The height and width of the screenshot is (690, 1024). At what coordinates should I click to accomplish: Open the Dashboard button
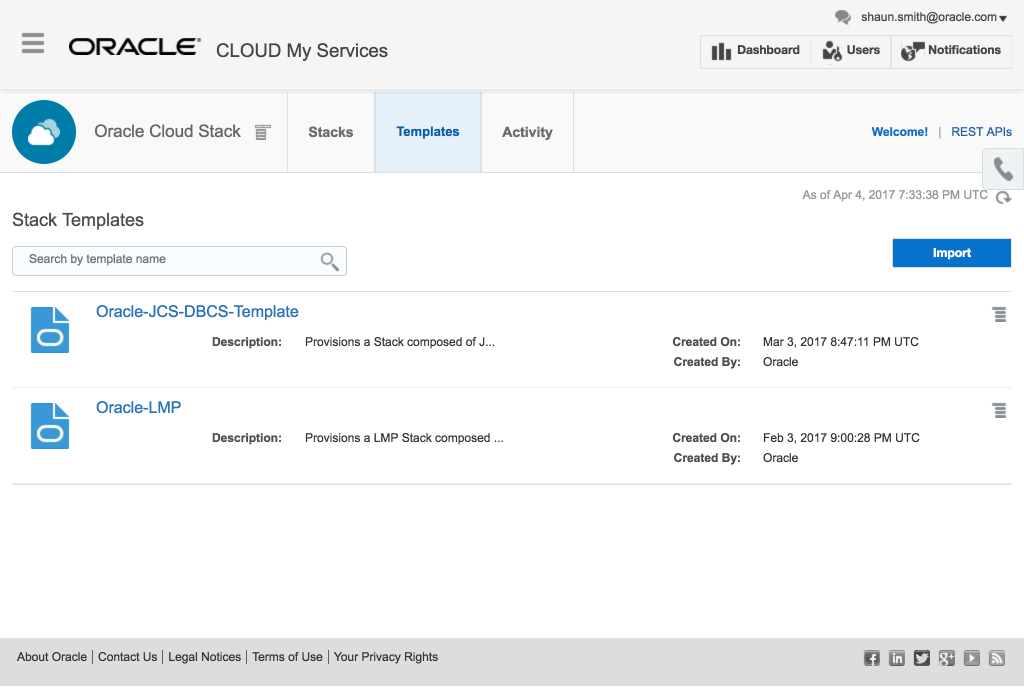pyautogui.click(x=755, y=51)
